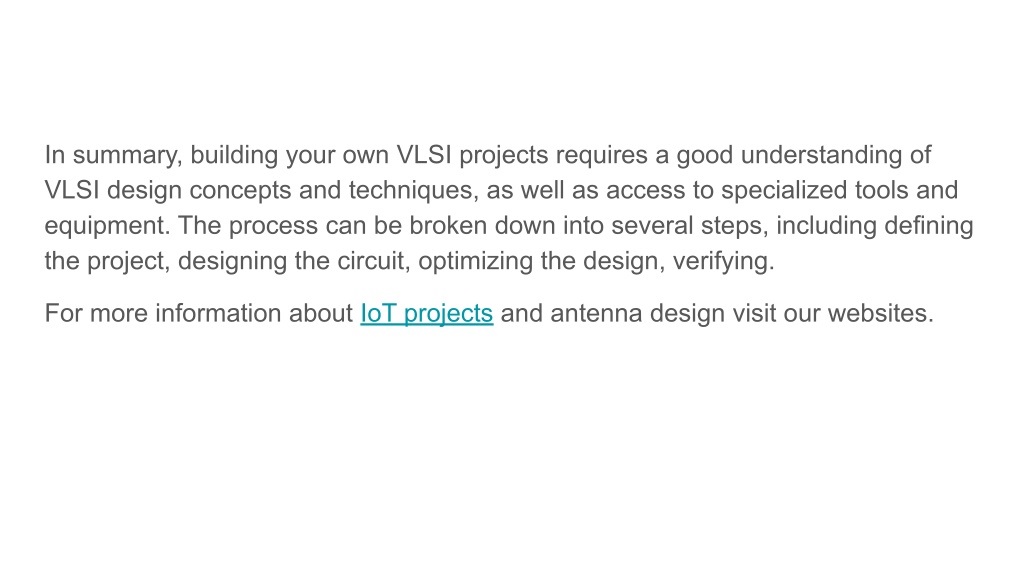The width and height of the screenshot is (1024, 576).
Task: Place cursor on the word "techniques"
Action: pyautogui.click(x=413, y=191)
